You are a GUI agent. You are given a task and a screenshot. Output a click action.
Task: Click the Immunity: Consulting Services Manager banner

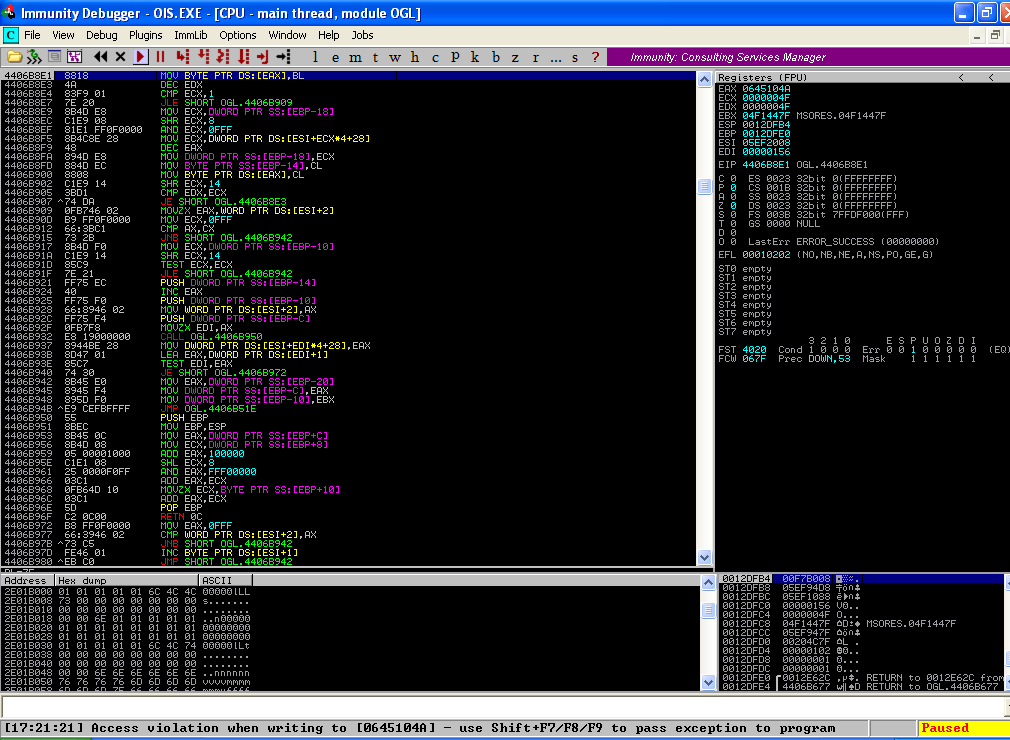[808, 57]
